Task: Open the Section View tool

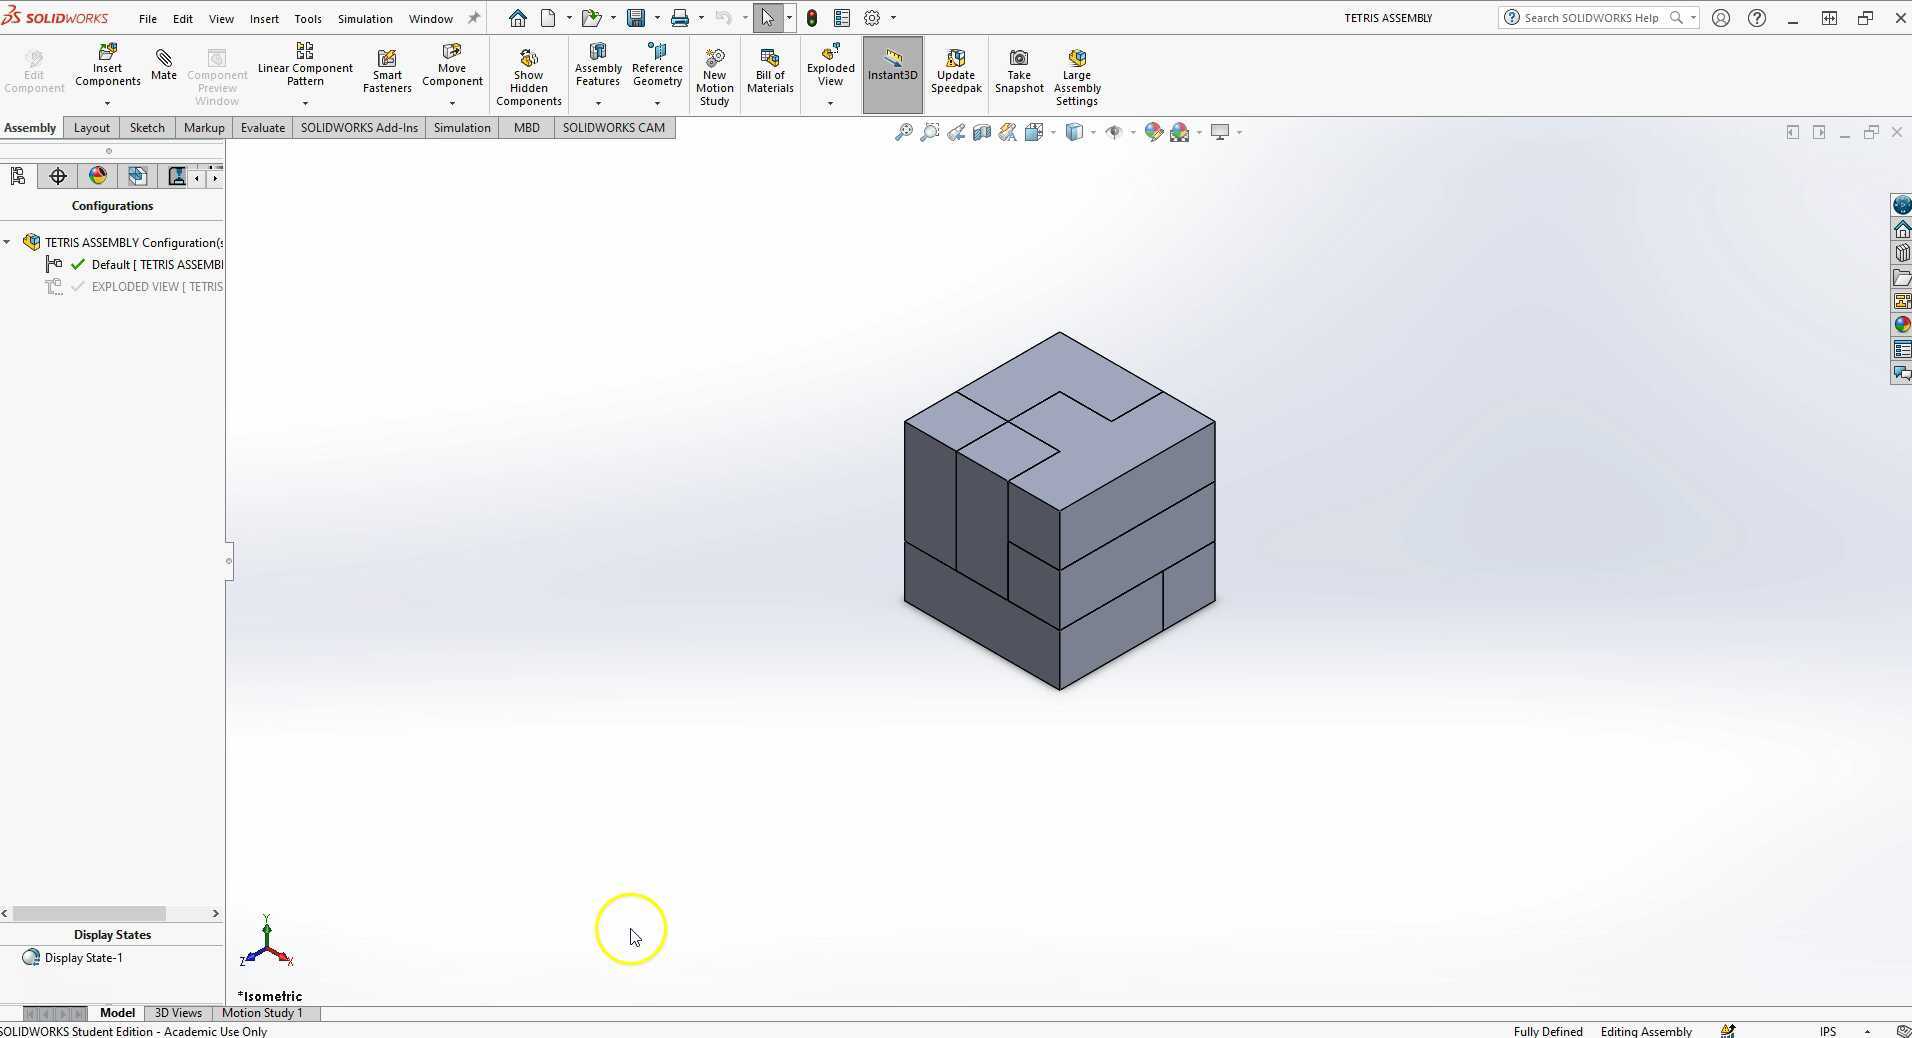Action: pyautogui.click(x=982, y=132)
